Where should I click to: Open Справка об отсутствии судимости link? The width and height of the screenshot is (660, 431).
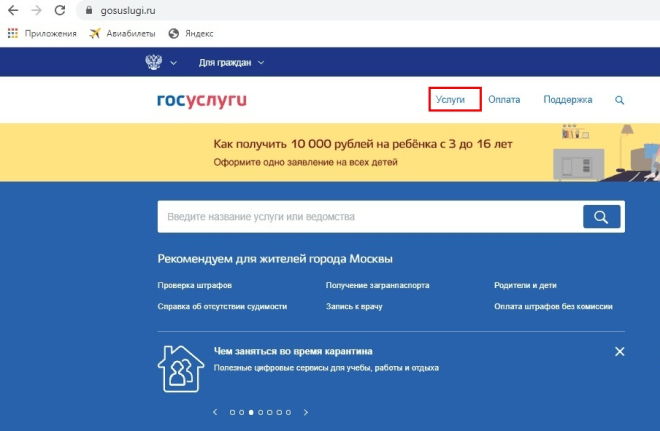[x=222, y=306]
